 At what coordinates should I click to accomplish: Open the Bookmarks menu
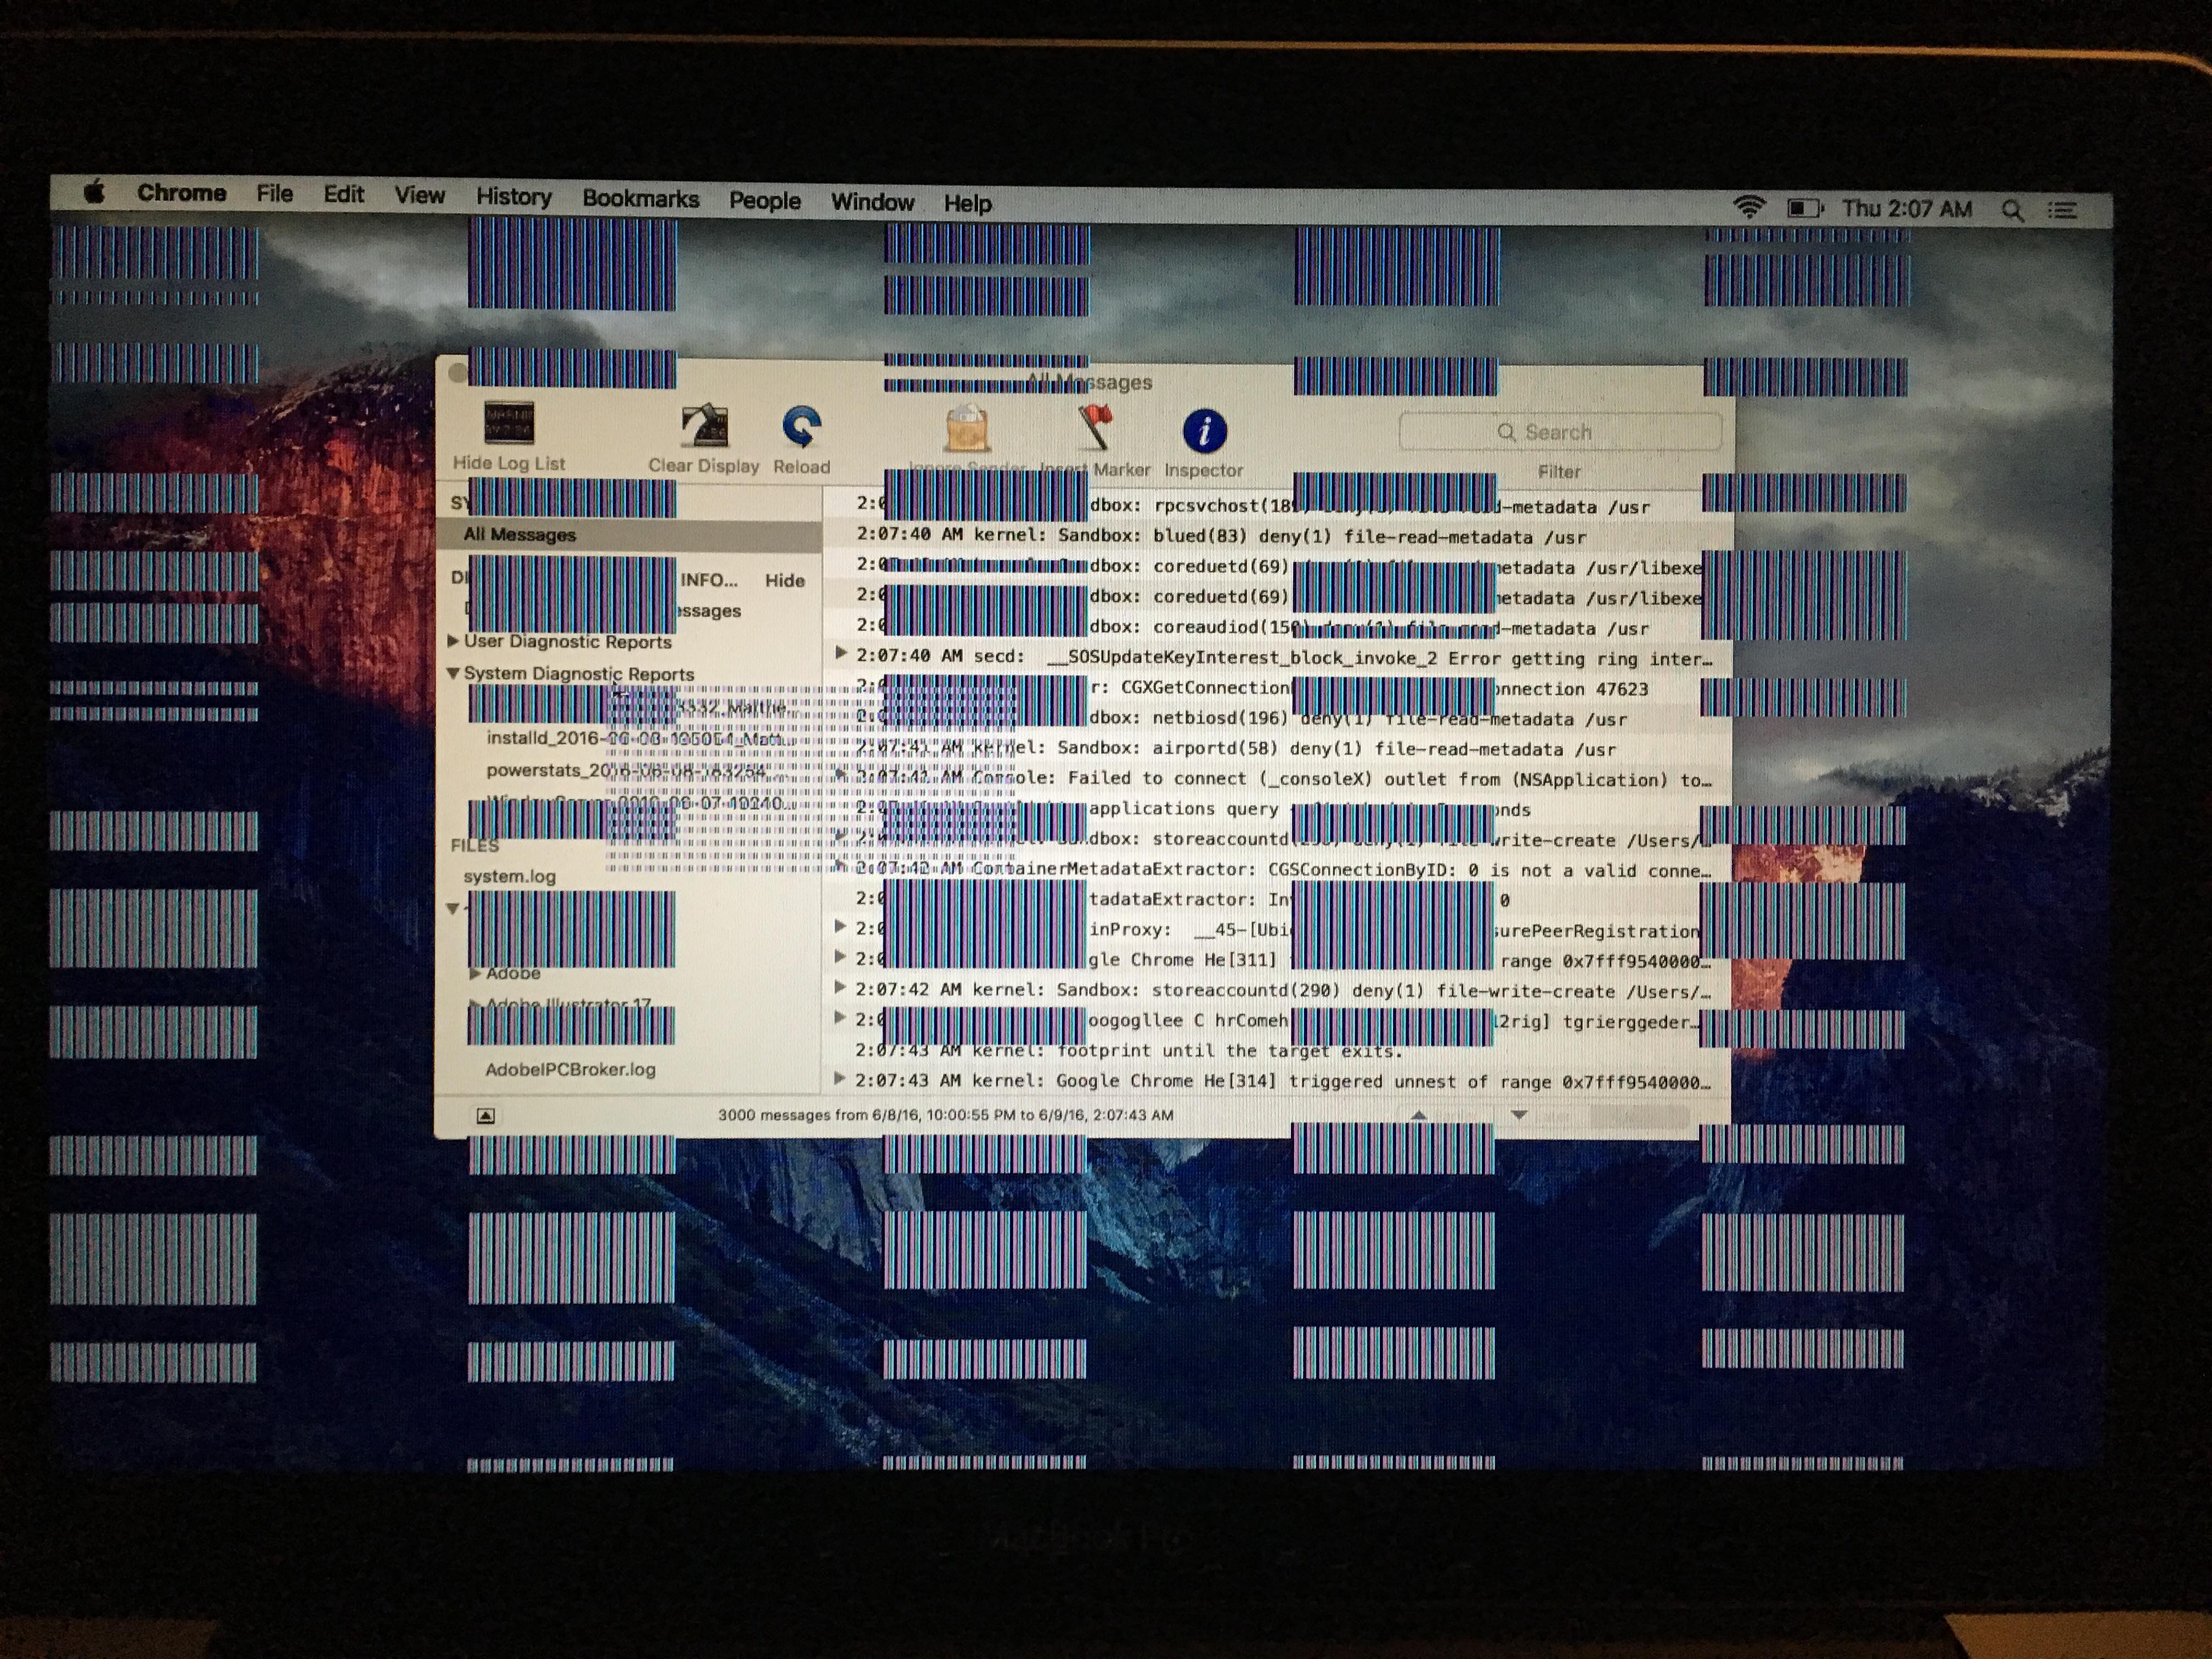tap(640, 199)
